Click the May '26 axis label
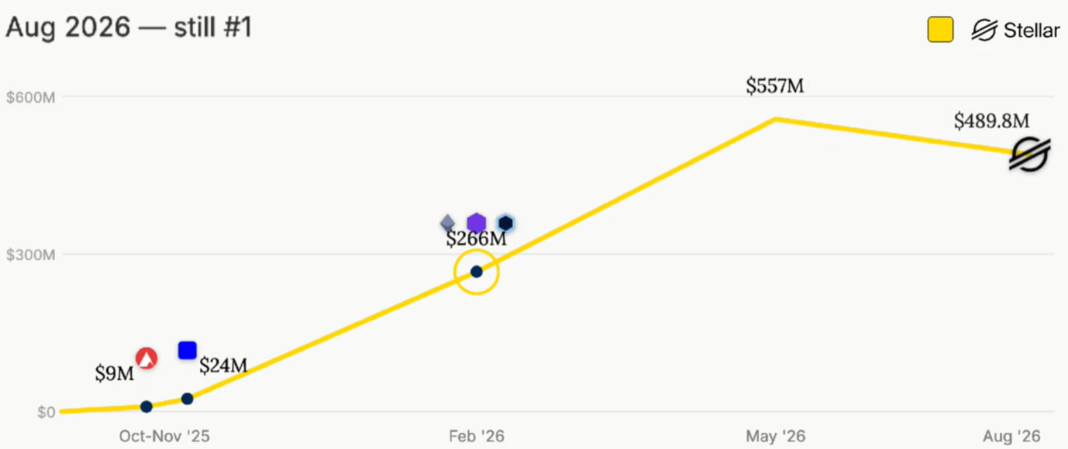 point(776,436)
